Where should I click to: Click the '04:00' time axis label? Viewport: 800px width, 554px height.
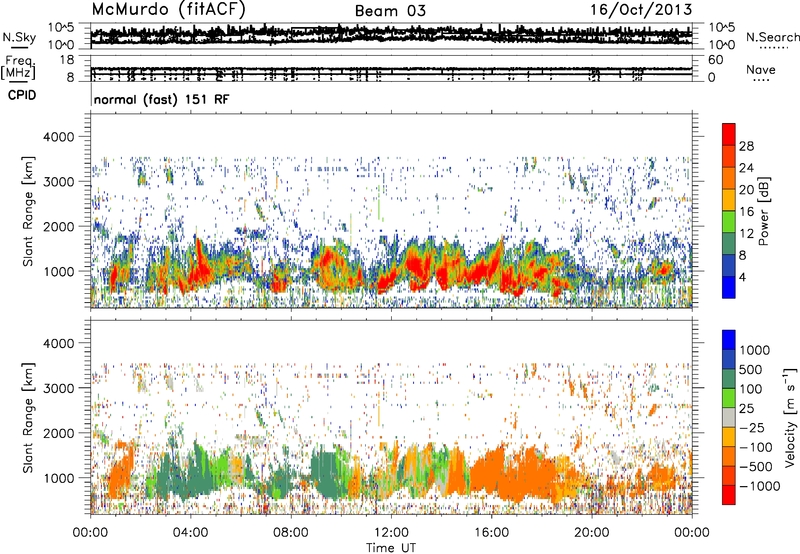190,532
